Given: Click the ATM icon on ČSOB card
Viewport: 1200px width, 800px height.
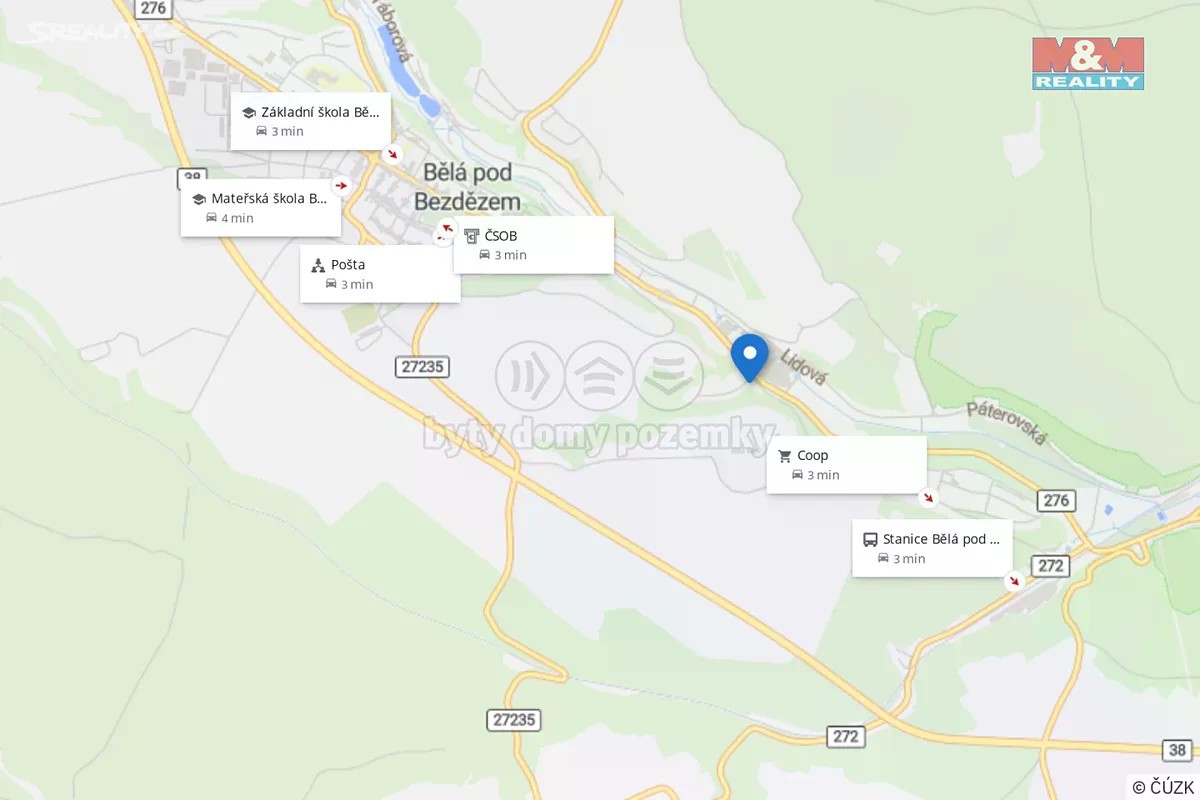Looking at the screenshot, I should tap(472, 236).
